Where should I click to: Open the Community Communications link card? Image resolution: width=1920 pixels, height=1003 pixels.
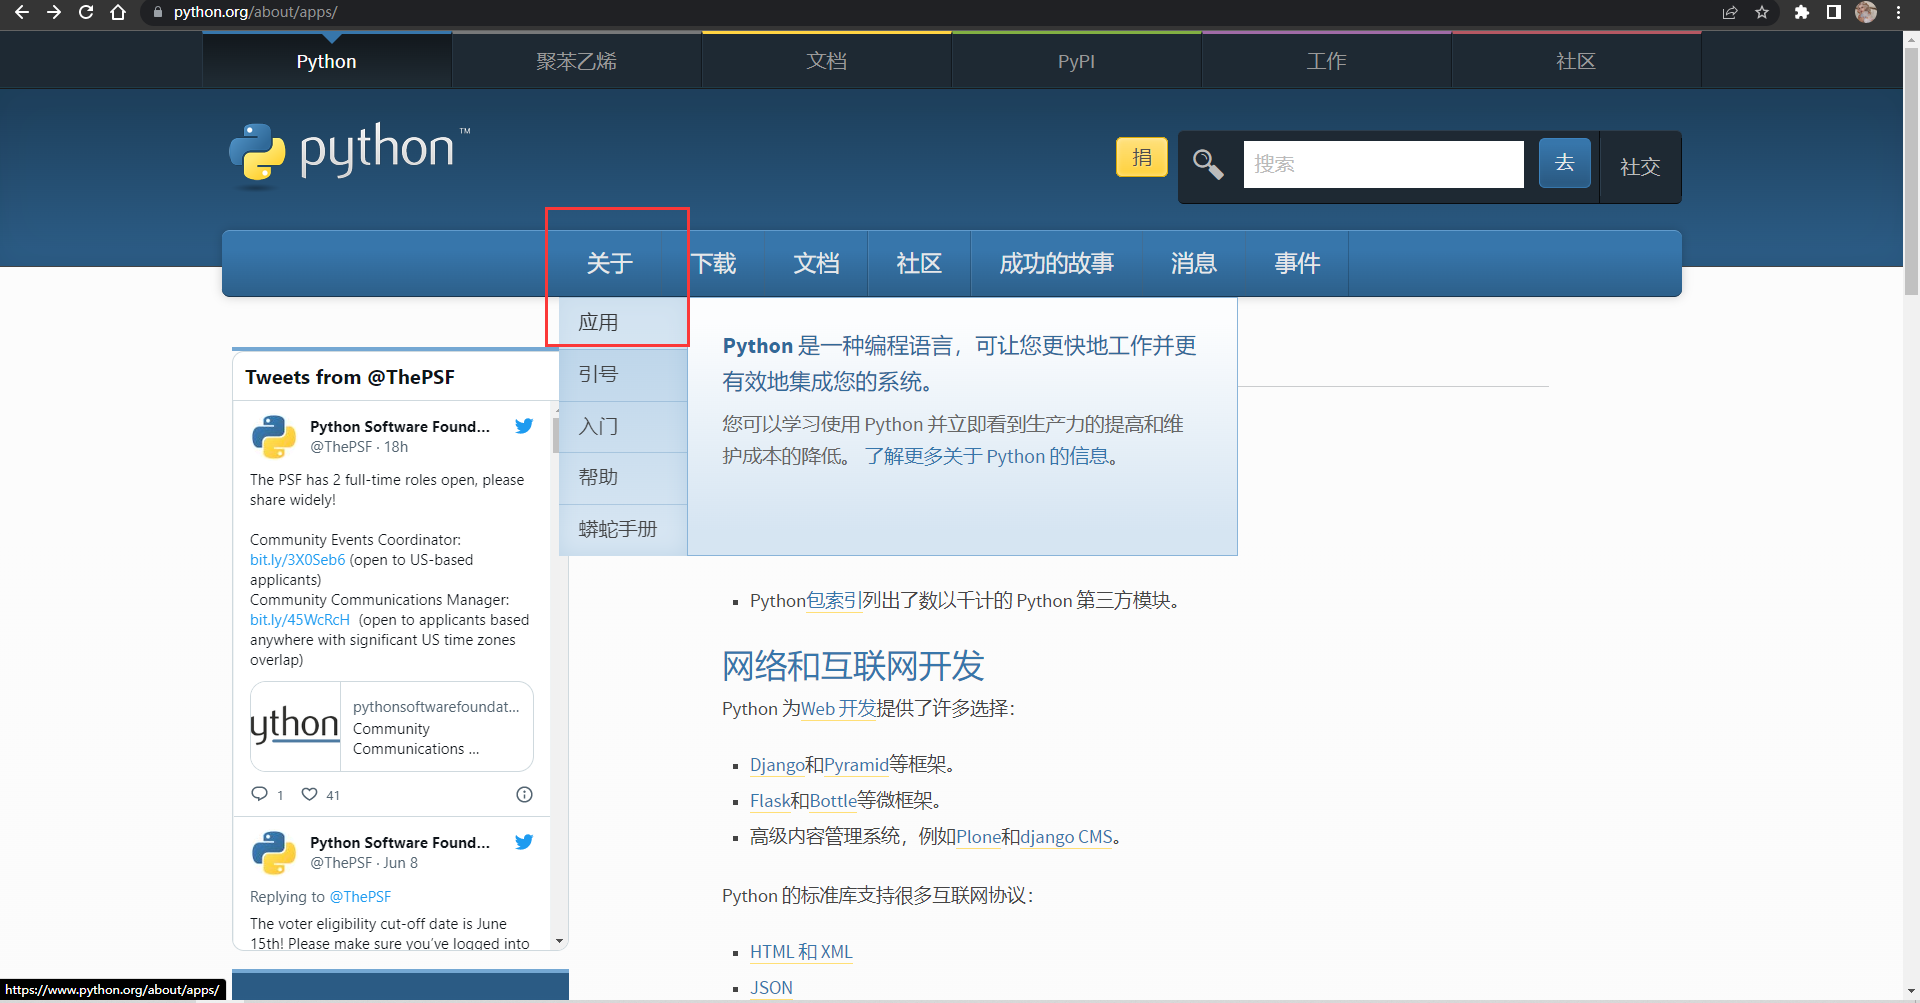pyautogui.click(x=392, y=727)
